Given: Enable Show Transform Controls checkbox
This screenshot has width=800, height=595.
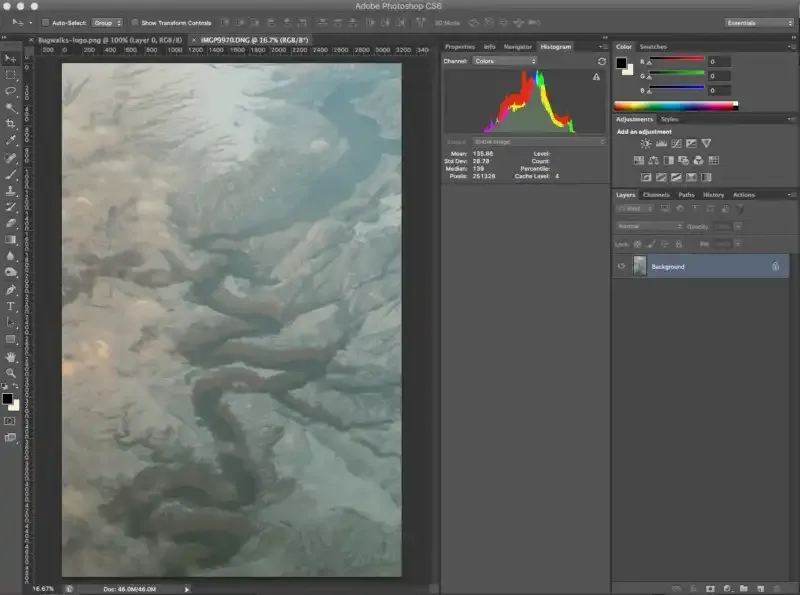Looking at the screenshot, I should click(136, 22).
